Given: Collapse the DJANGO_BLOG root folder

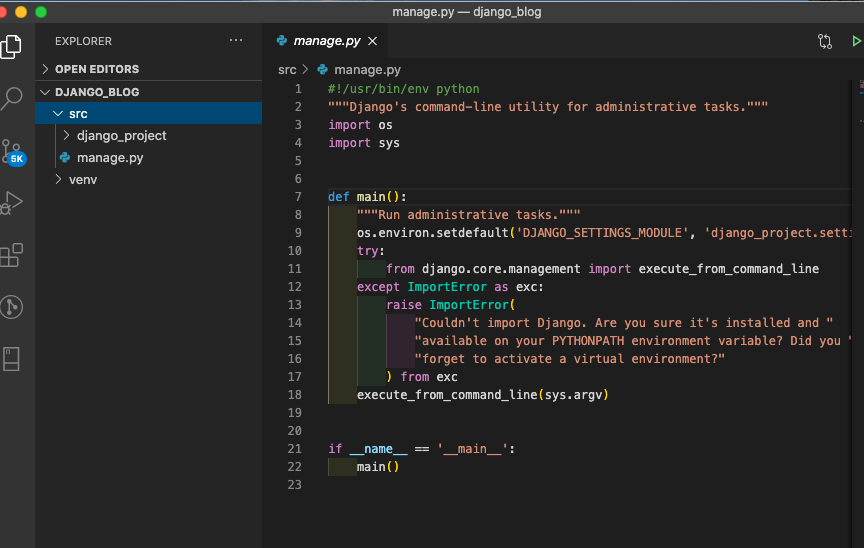Looking at the screenshot, I should pyautogui.click(x=97, y=92).
